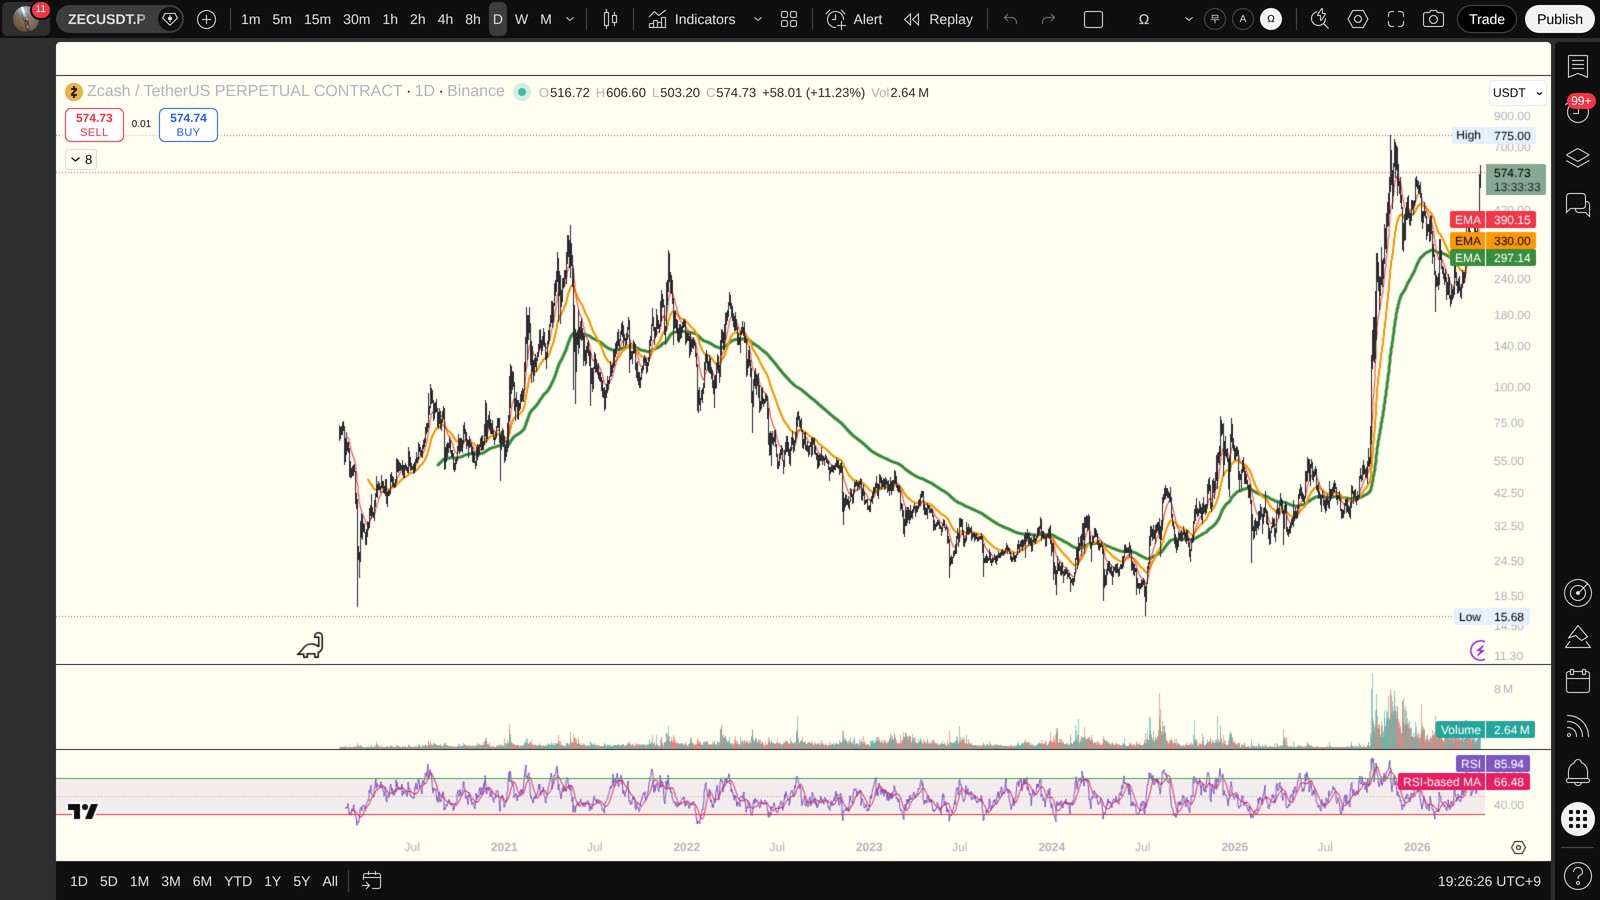Set date range to 3M

[x=171, y=881]
